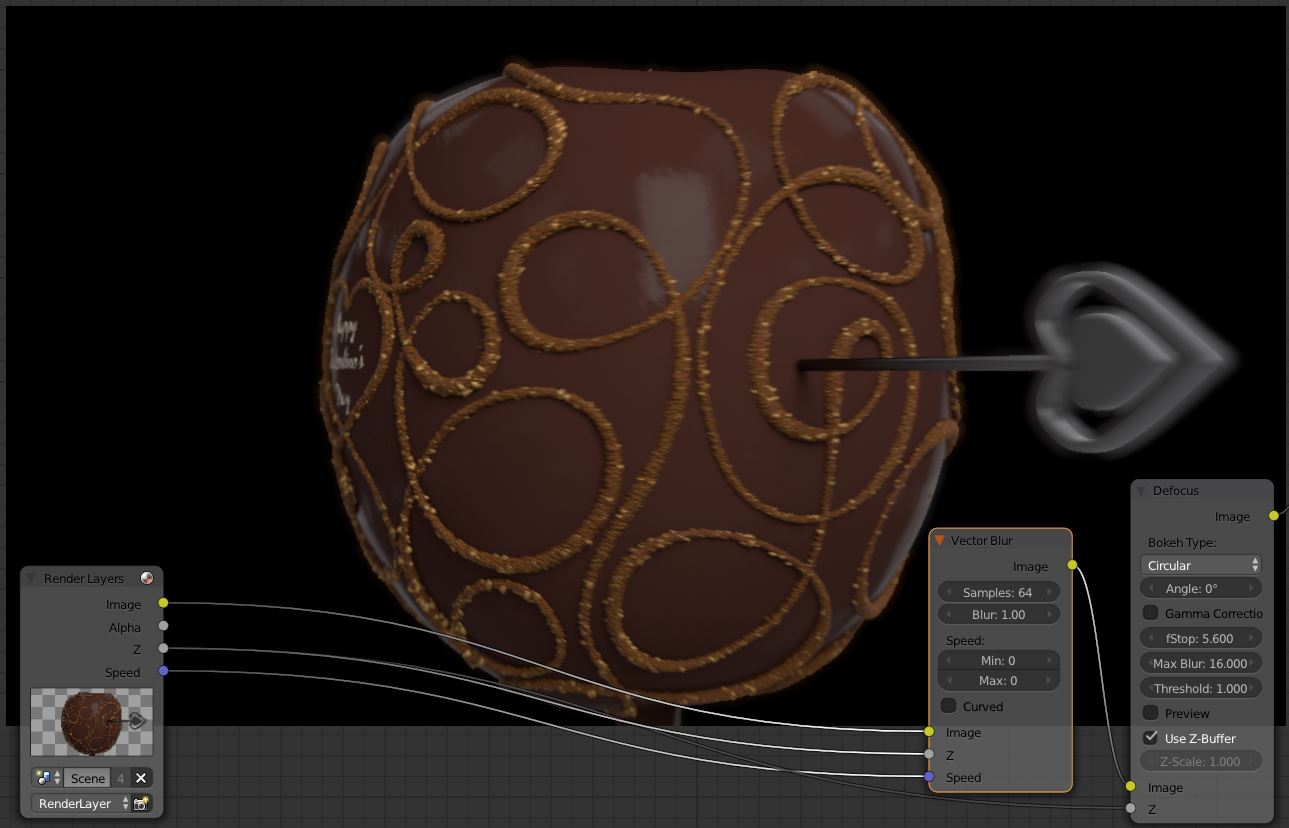Click the Z-Scale: 1.000 field
Viewport: 1289px width, 828px height.
coord(1201,761)
